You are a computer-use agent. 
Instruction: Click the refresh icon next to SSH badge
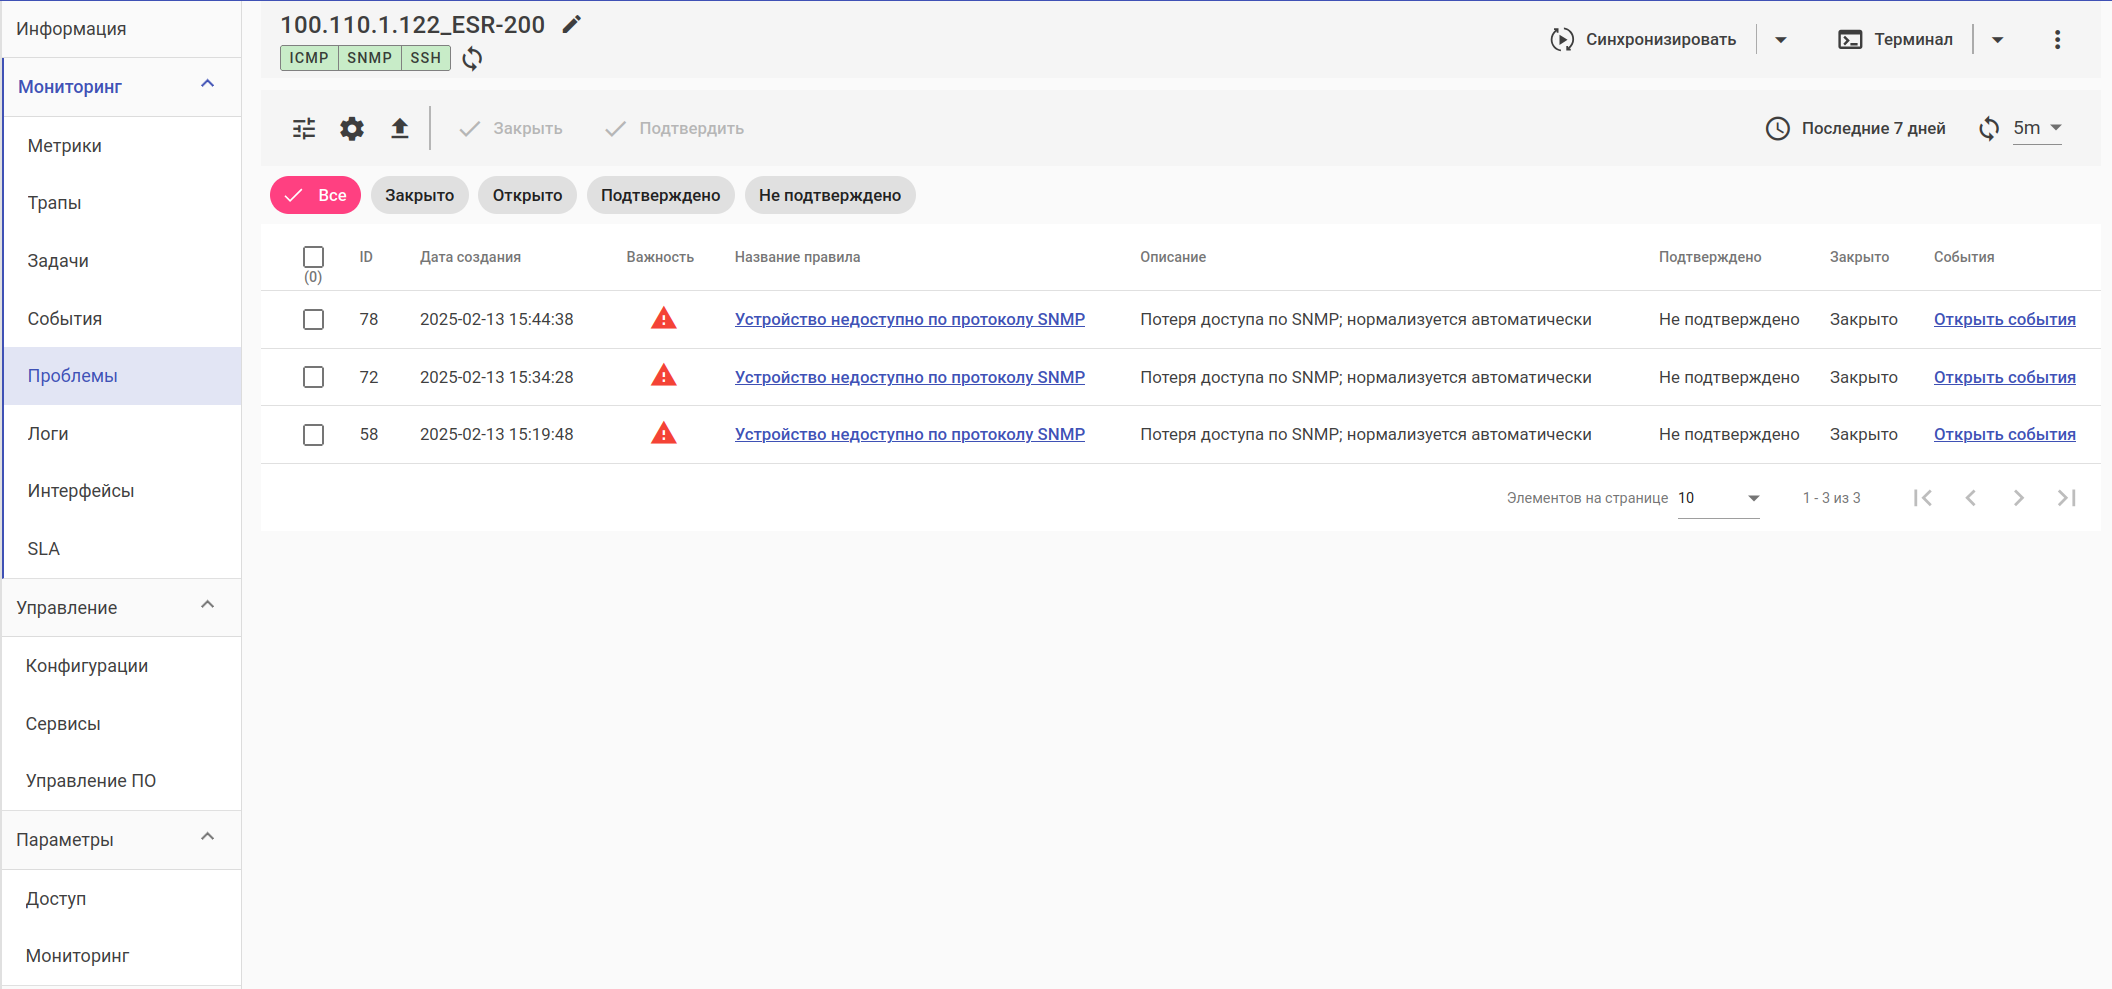pos(472,59)
